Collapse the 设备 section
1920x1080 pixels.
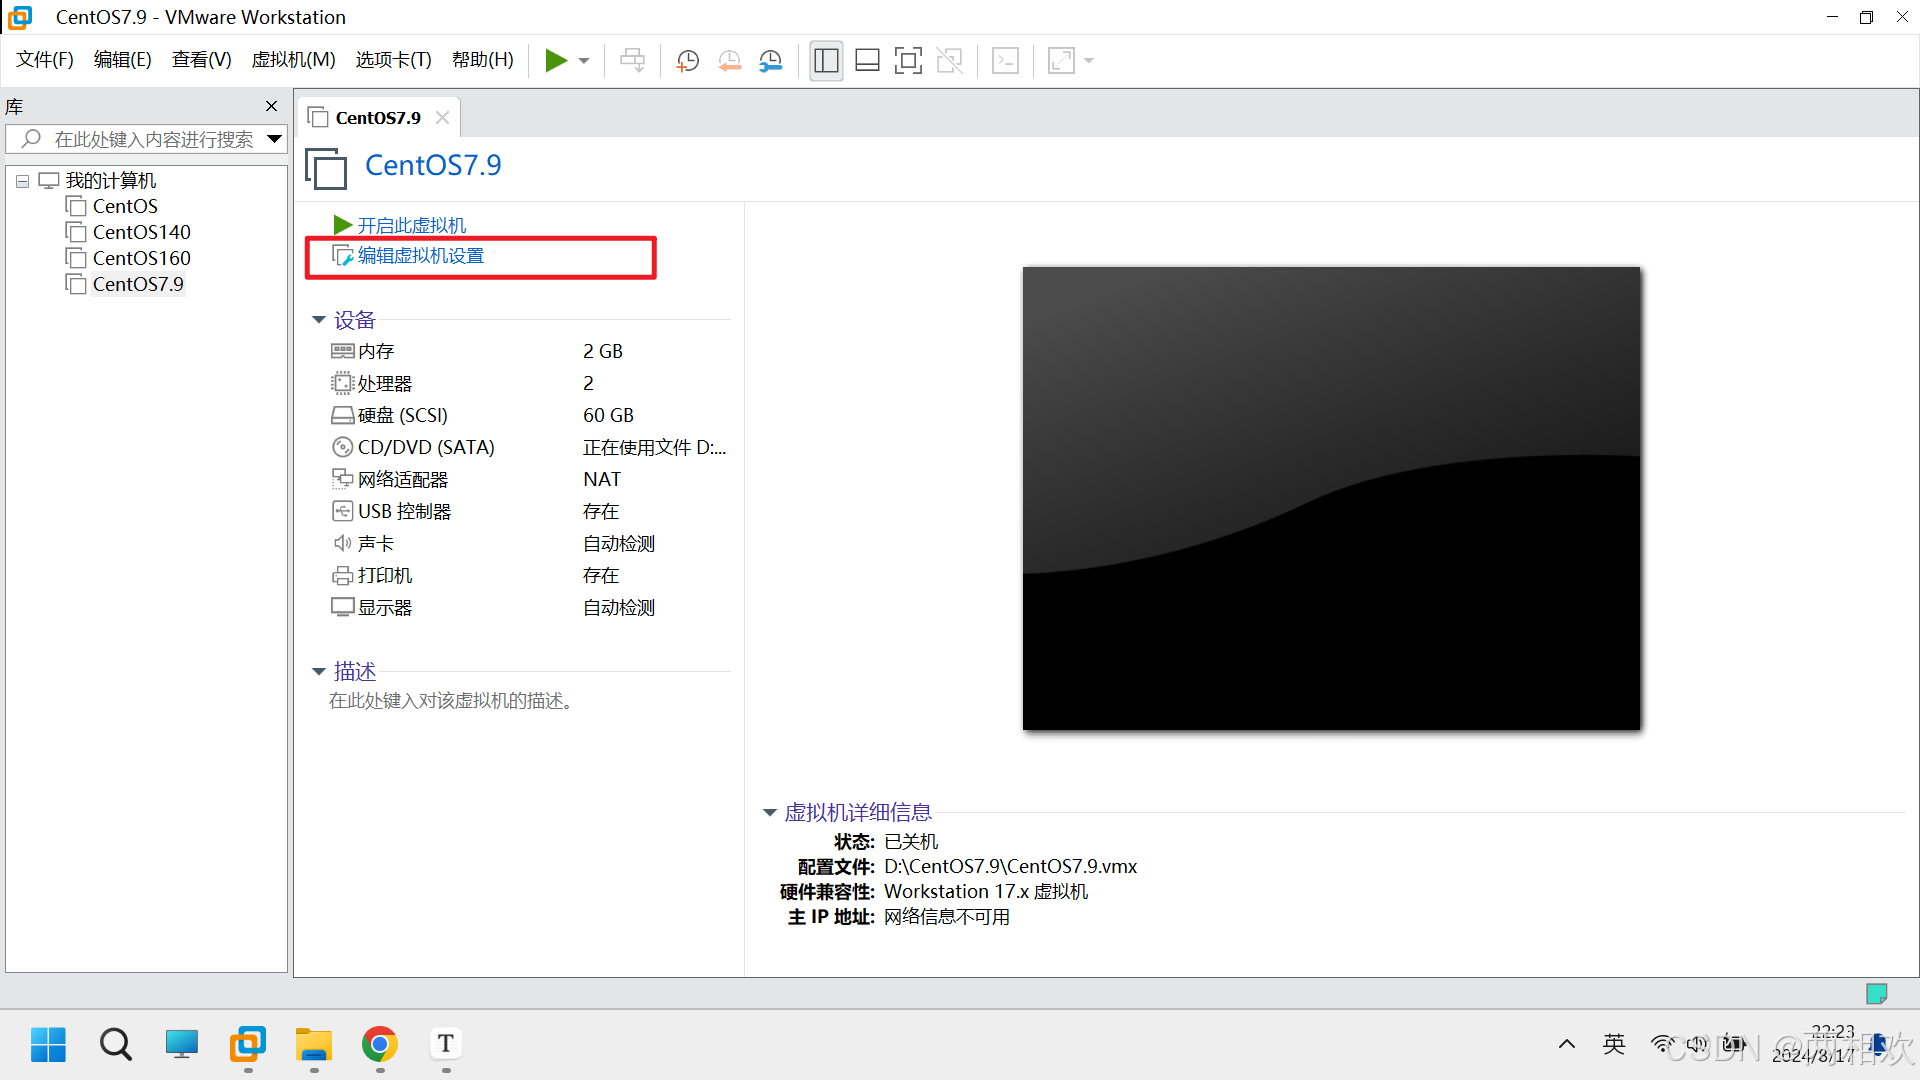pyautogui.click(x=319, y=320)
